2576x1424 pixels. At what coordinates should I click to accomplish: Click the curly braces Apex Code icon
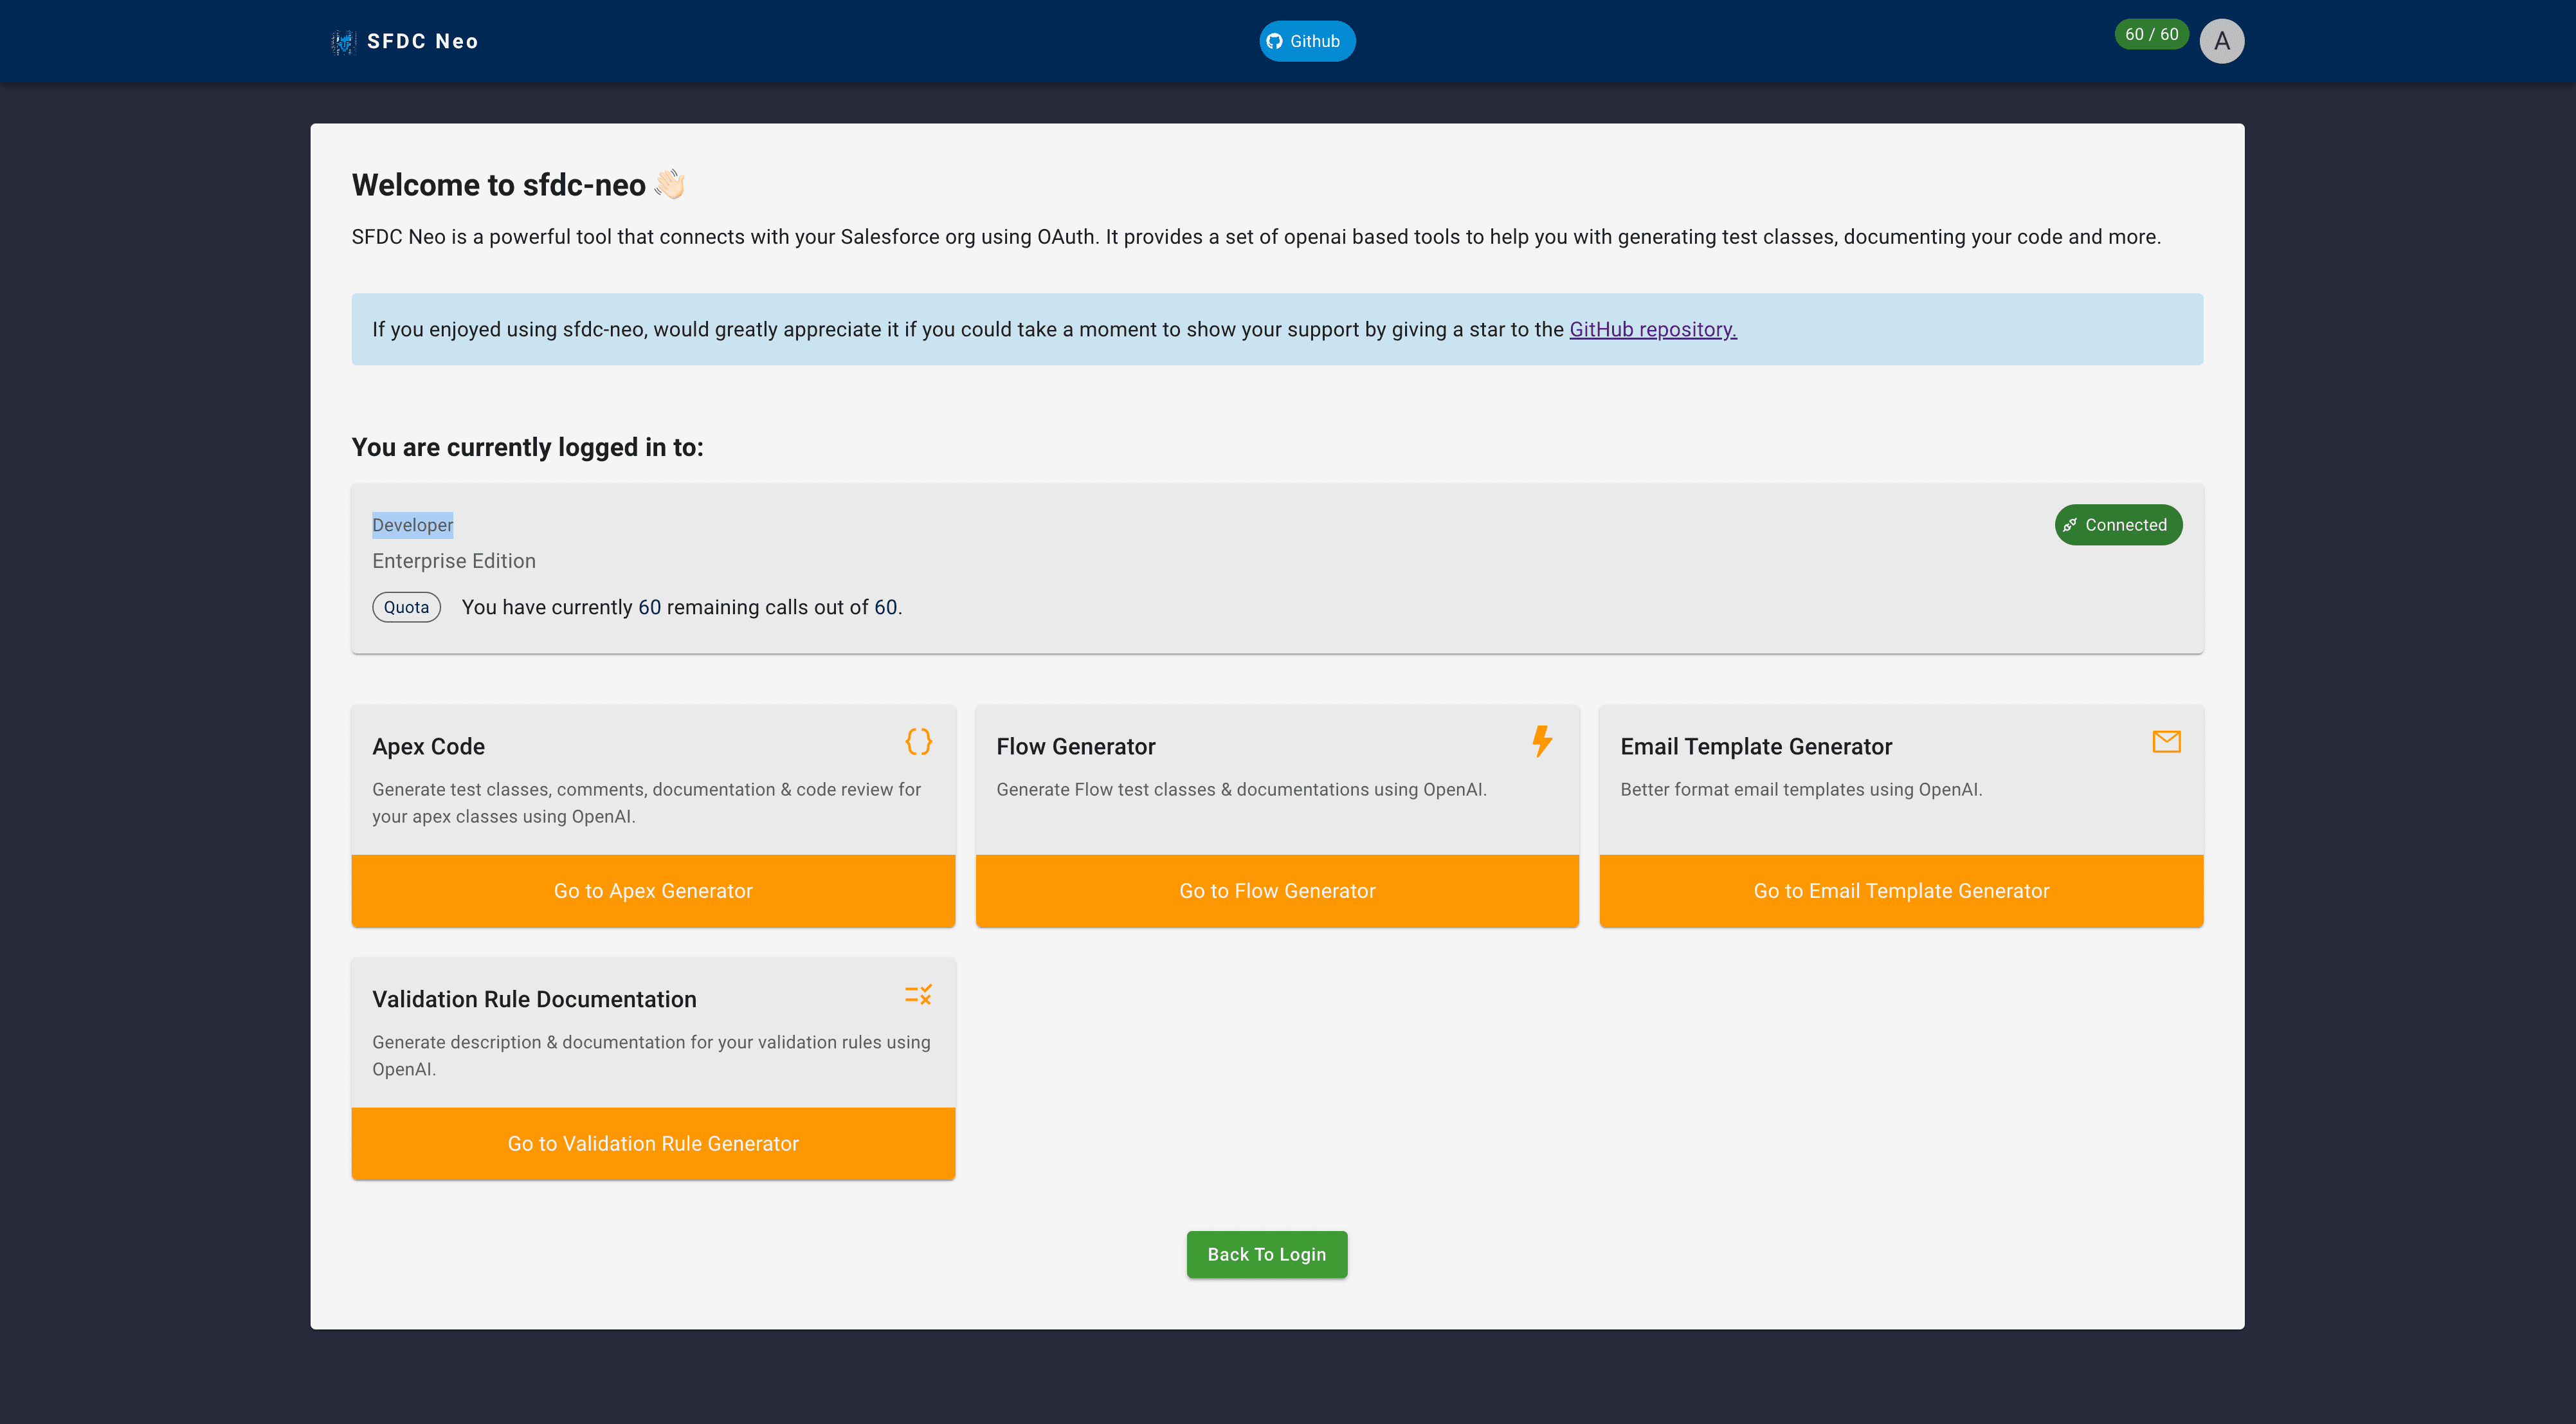click(918, 741)
